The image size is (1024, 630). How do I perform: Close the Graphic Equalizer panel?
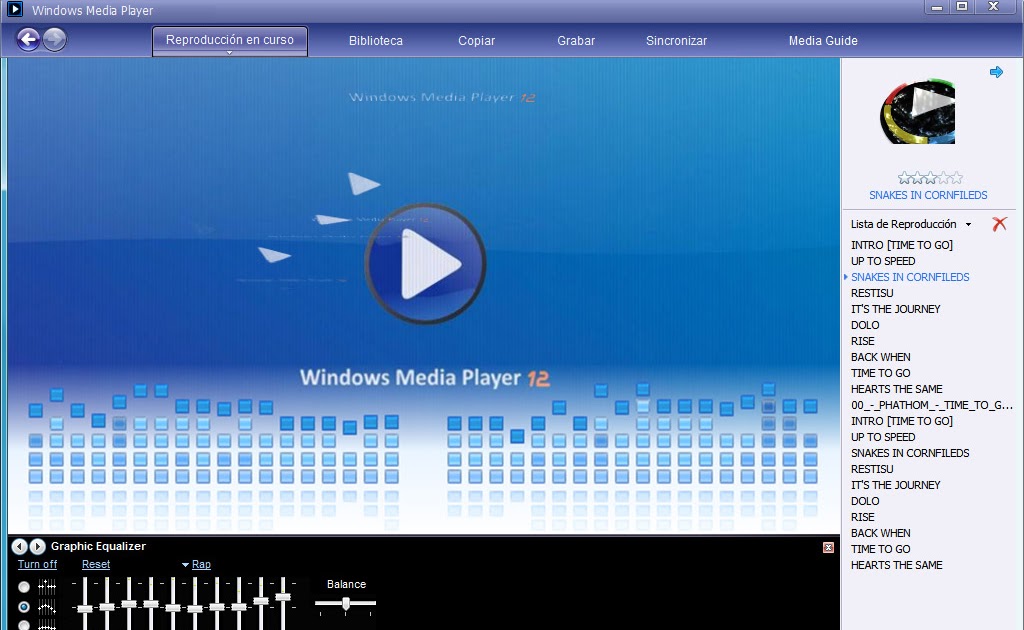click(x=828, y=547)
